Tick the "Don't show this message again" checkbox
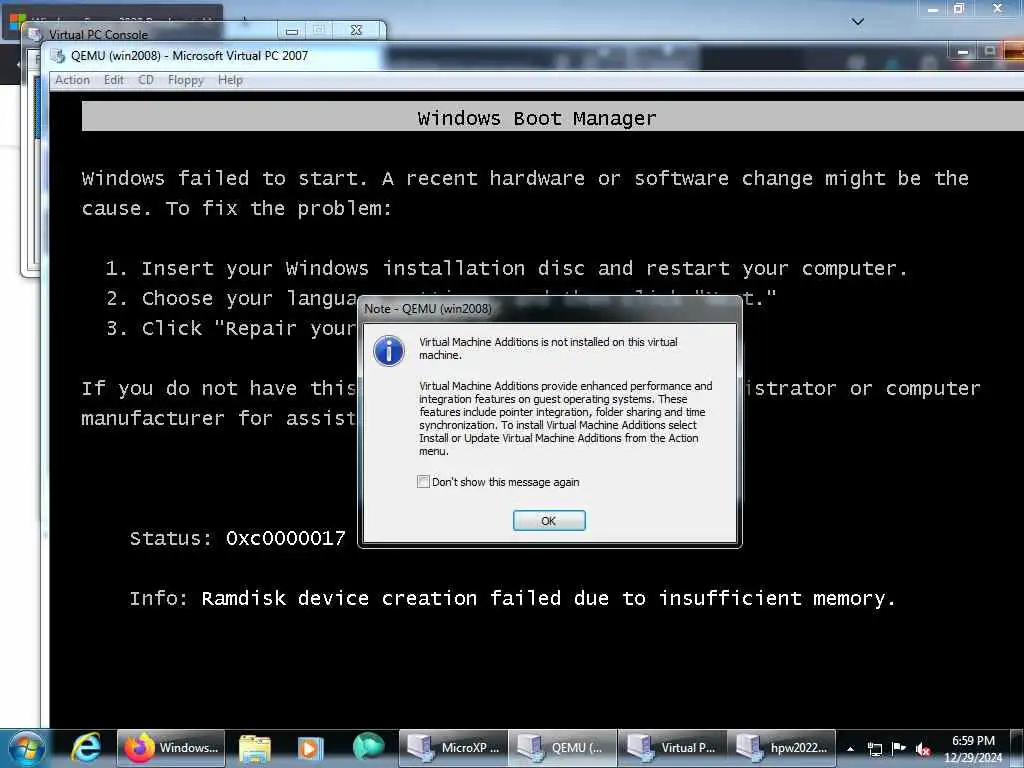This screenshot has width=1024, height=768. coord(423,482)
